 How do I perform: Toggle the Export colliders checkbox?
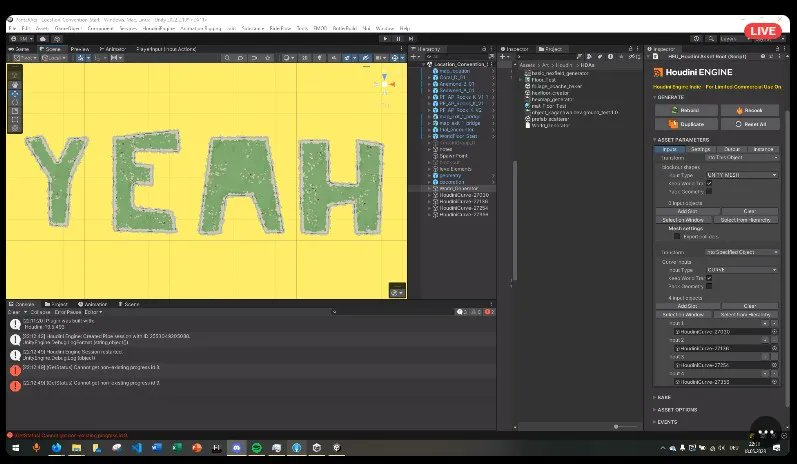tap(677, 236)
